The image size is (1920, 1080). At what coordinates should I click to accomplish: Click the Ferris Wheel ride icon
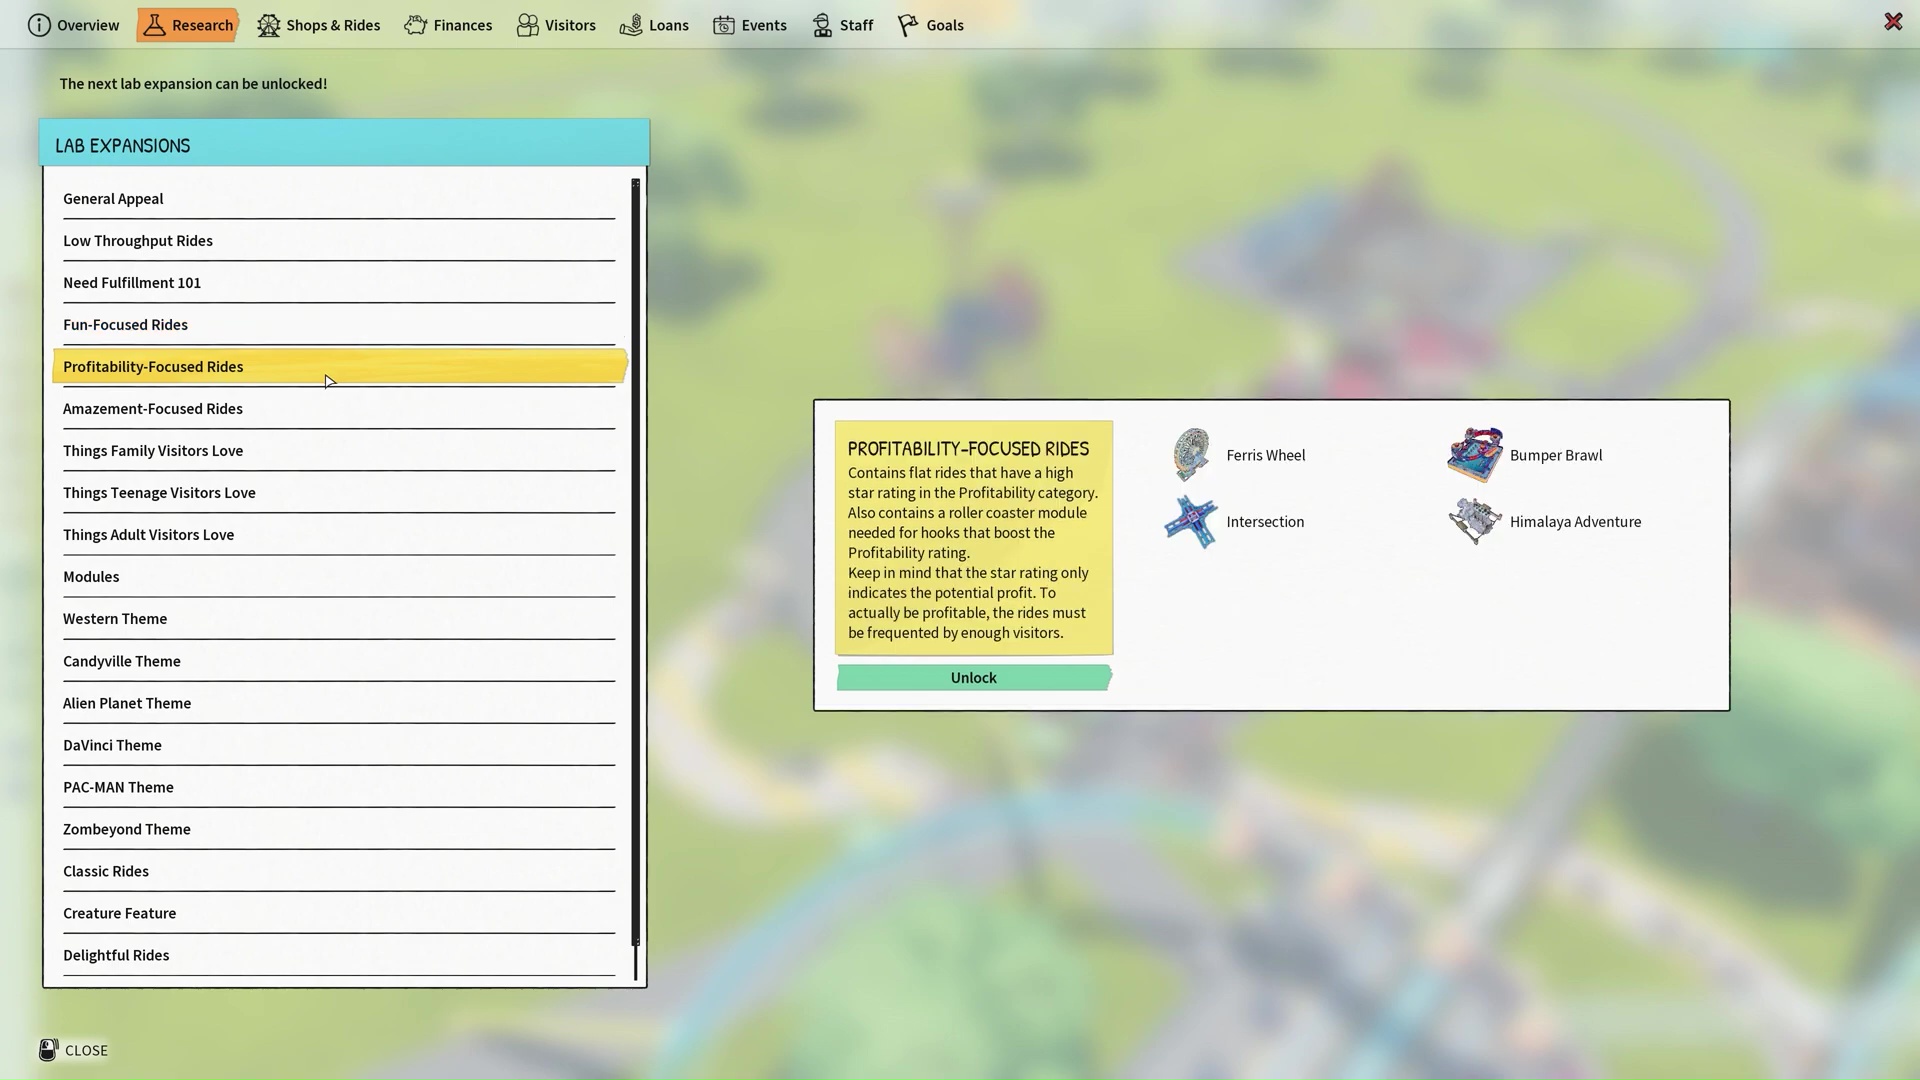[x=1191, y=455]
